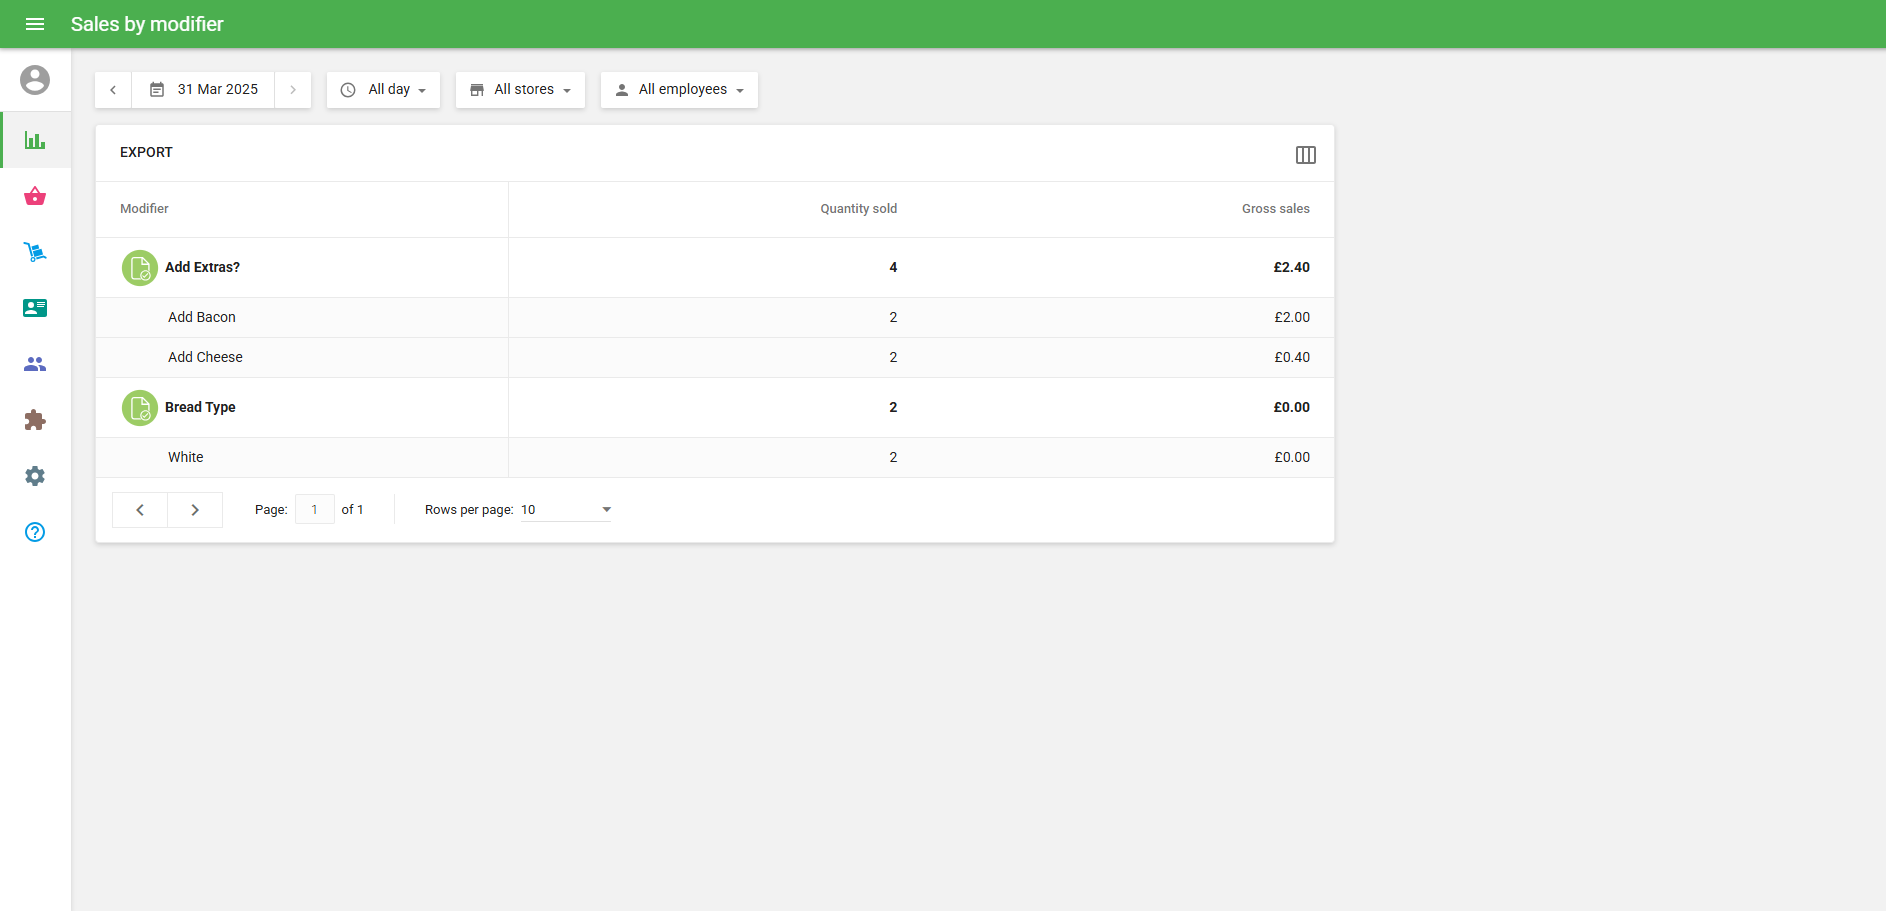Open the Customers people icon
1886x911 pixels.
(35, 364)
